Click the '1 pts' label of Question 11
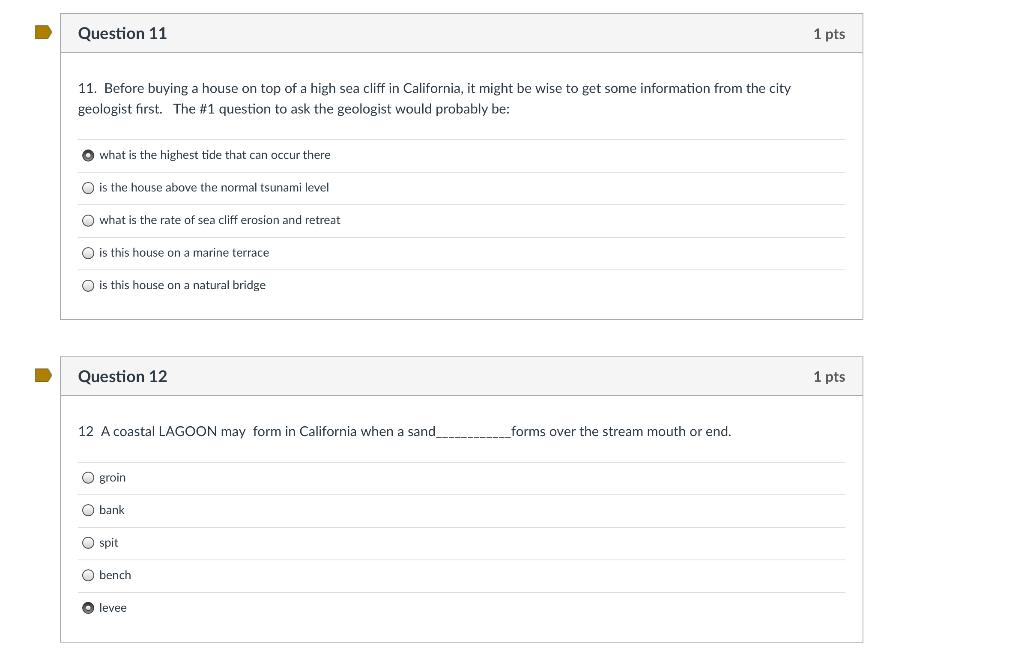The height and width of the screenshot is (661, 1024). click(829, 34)
